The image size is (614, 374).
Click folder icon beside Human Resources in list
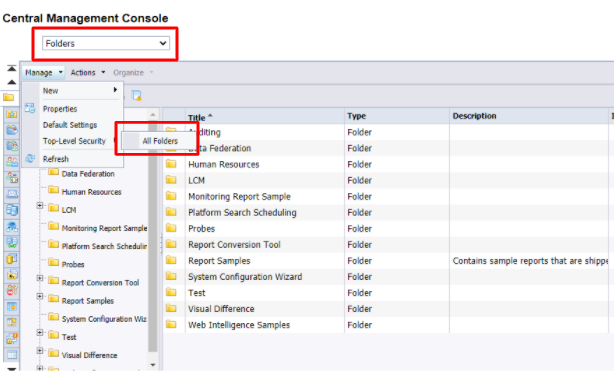pos(171,164)
